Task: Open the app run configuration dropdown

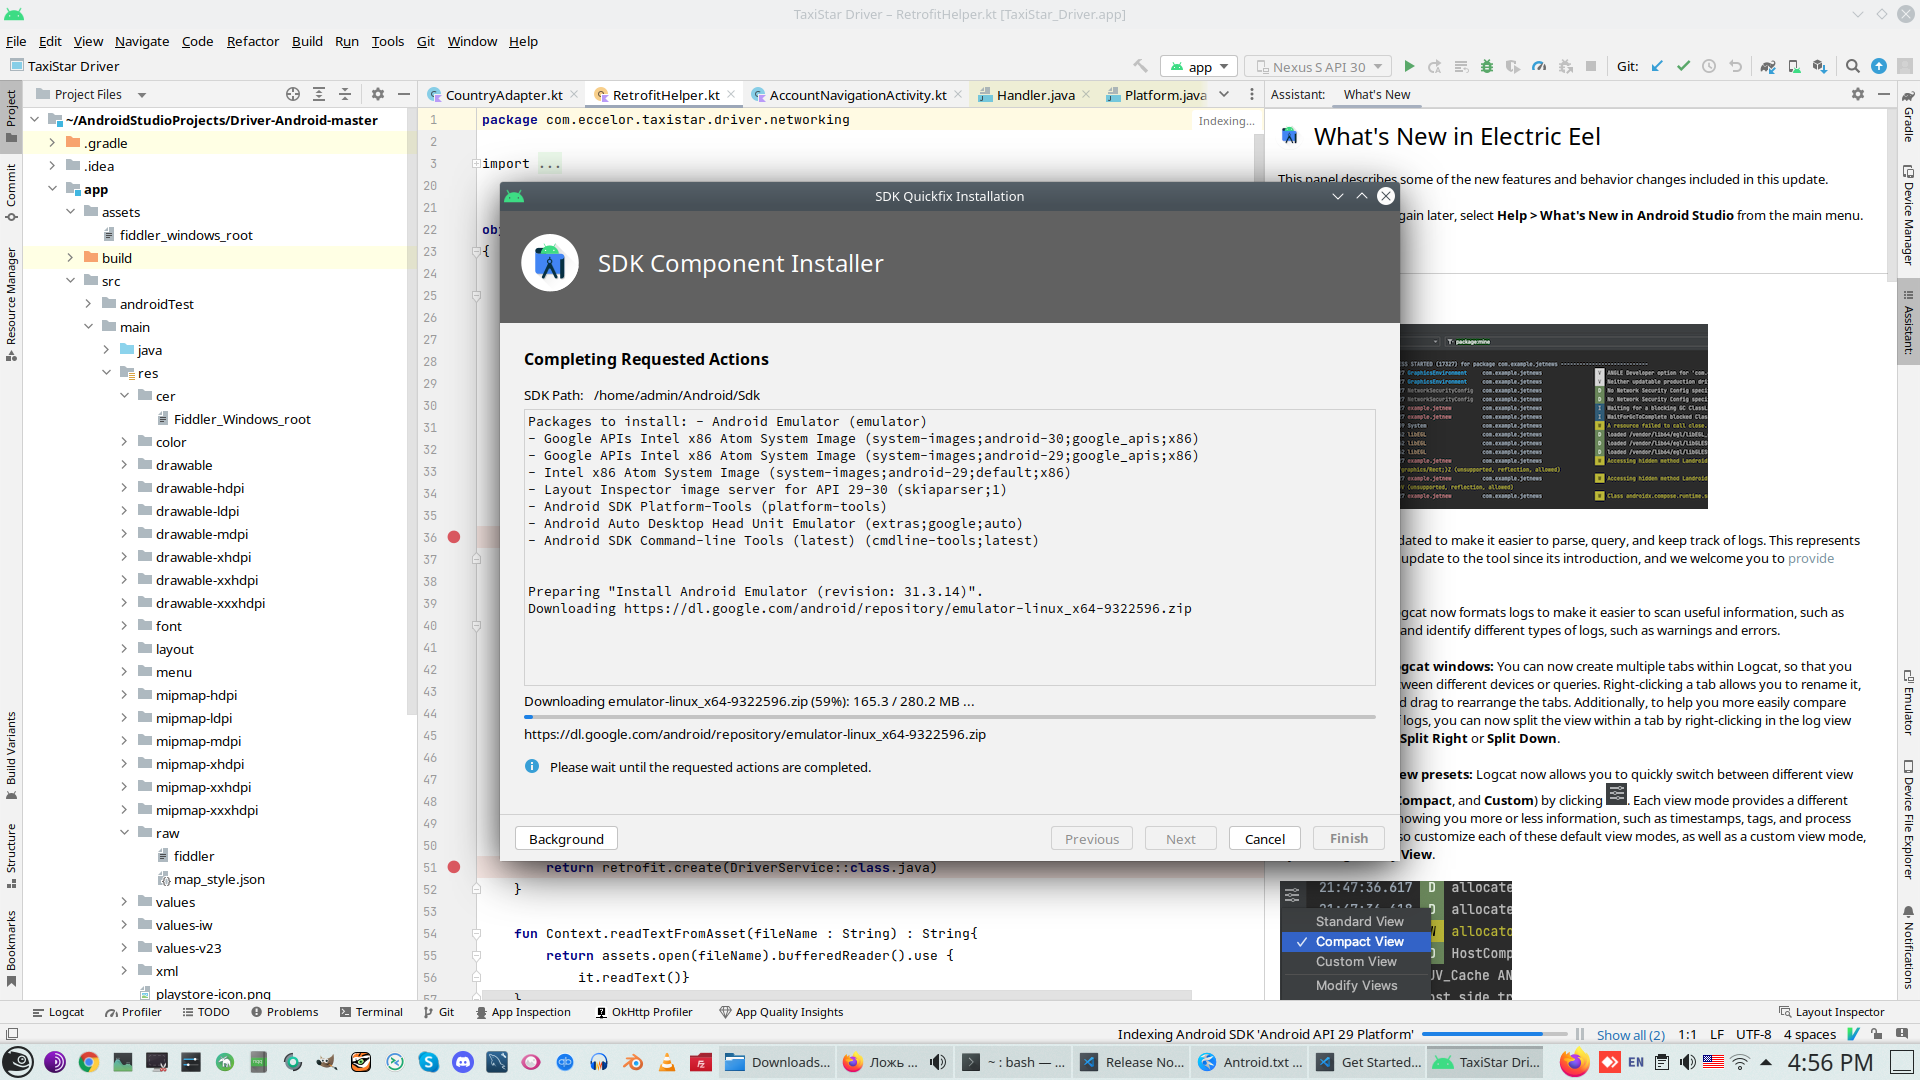Action: (1199, 67)
